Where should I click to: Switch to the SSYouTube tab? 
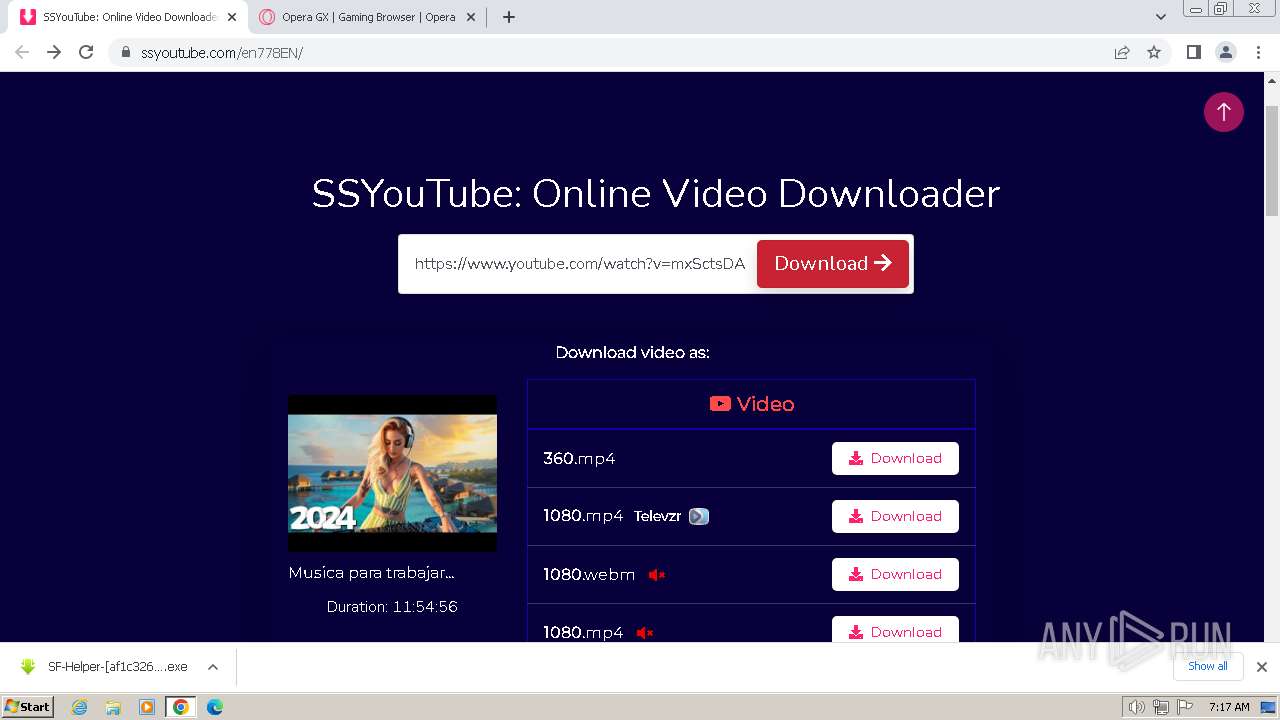click(x=130, y=17)
